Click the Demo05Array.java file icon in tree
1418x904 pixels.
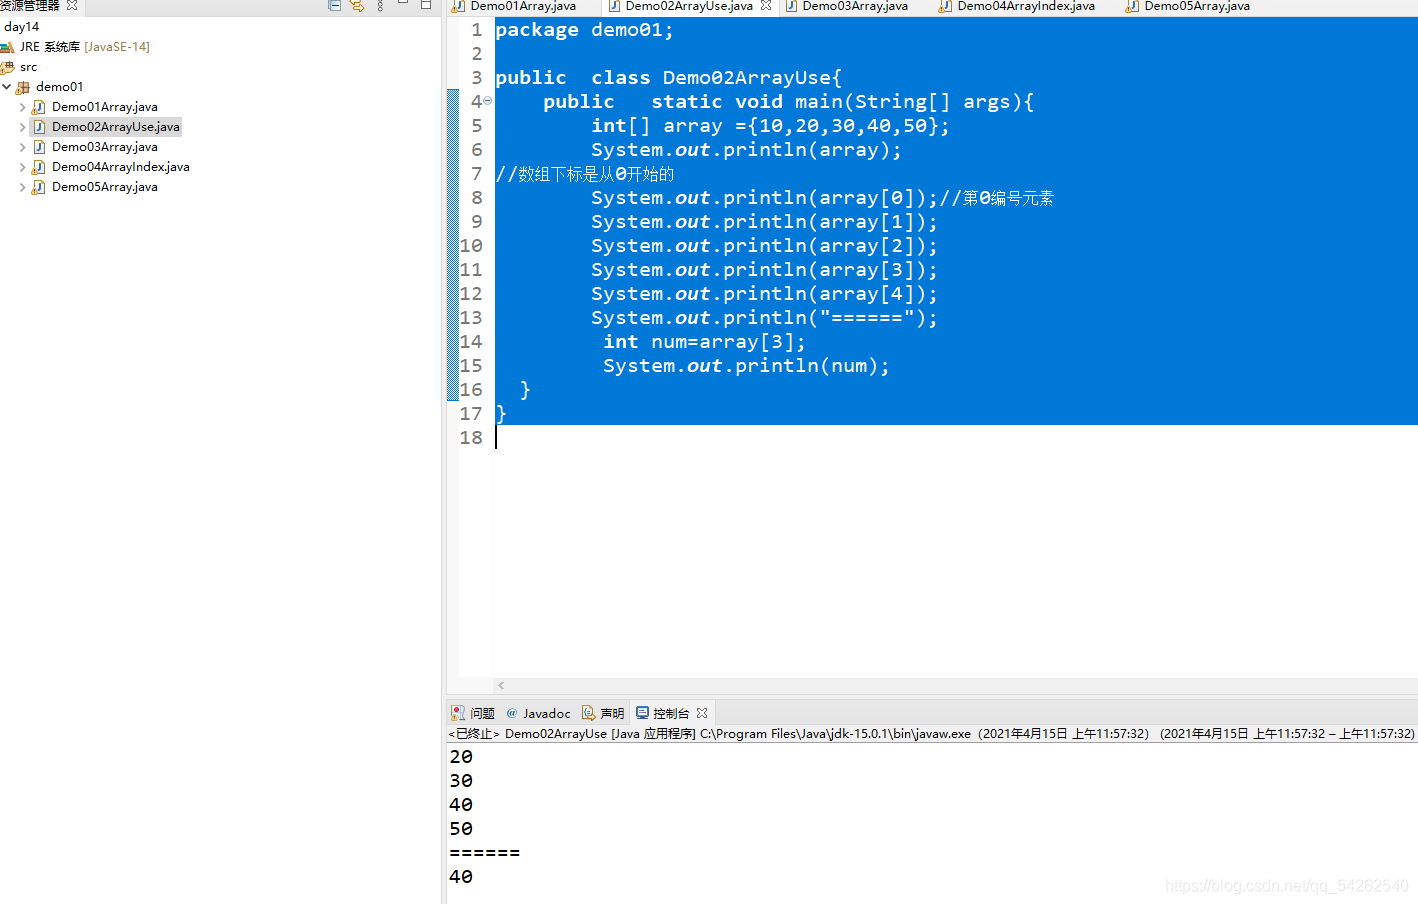pyautogui.click(x=39, y=187)
